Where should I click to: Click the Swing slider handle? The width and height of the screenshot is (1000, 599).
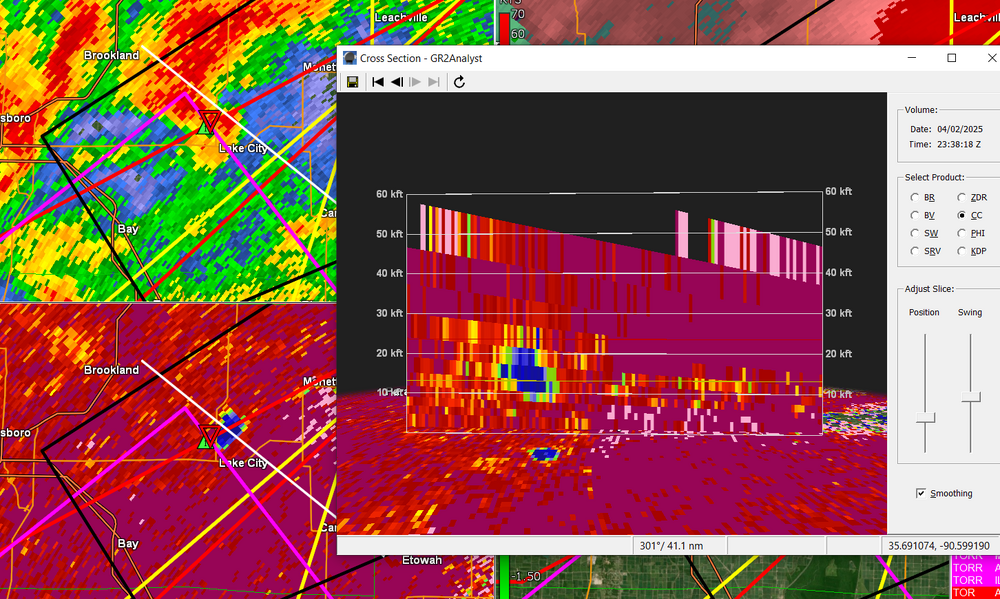[970, 399]
